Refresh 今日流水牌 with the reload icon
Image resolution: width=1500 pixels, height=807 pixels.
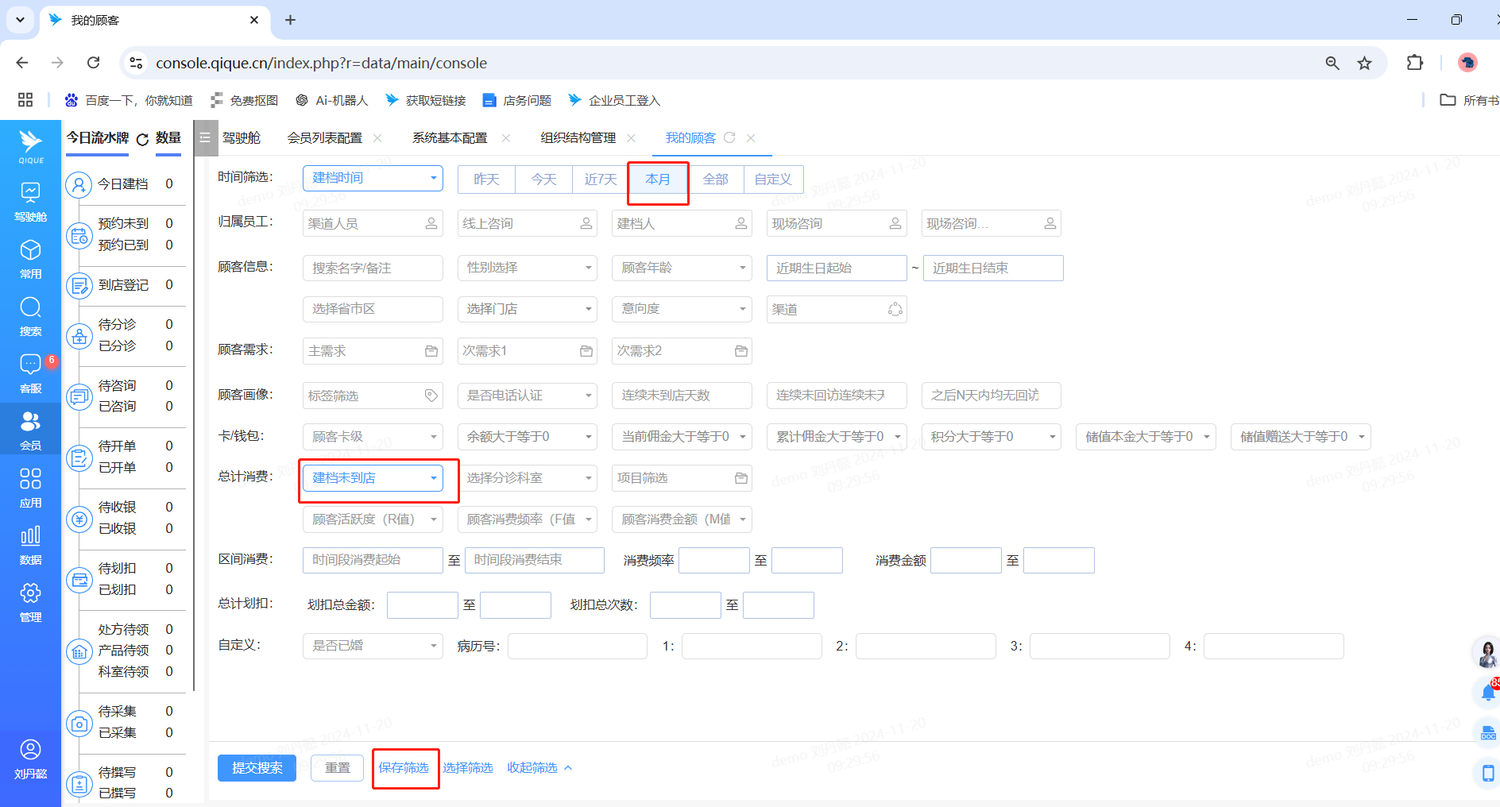click(x=142, y=139)
